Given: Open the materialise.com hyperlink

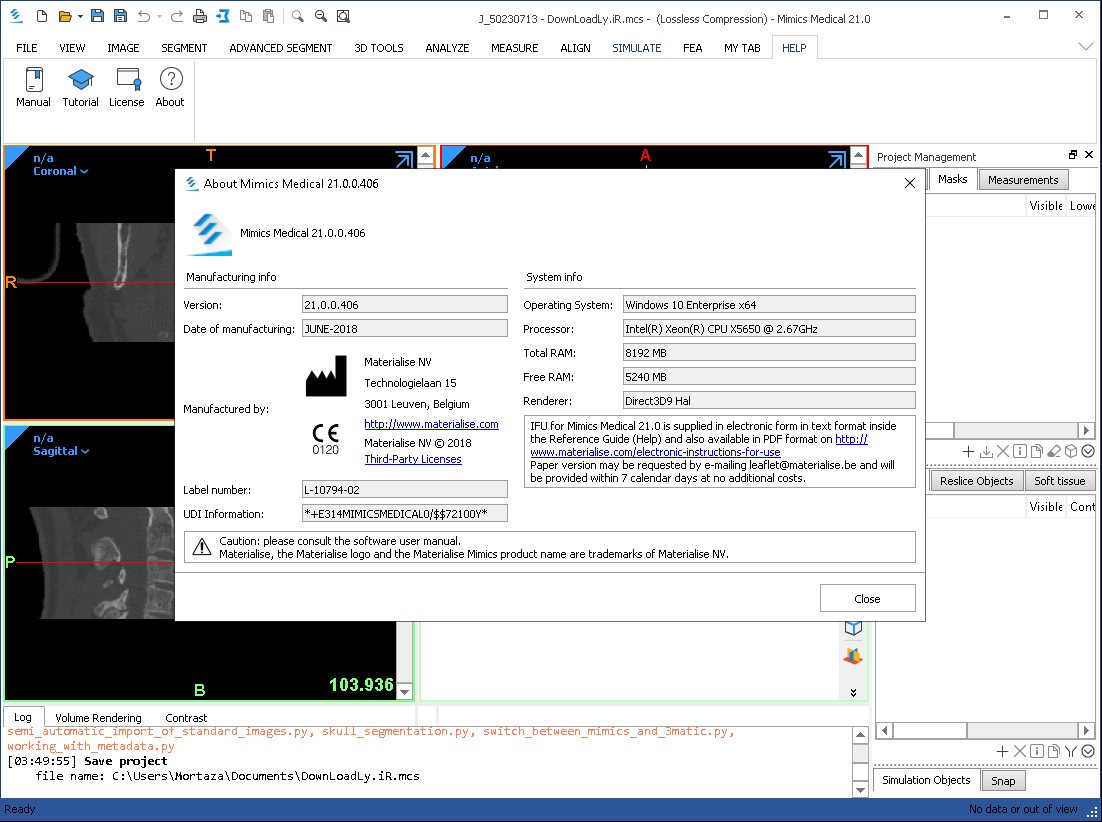Looking at the screenshot, I should pyautogui.click(x=432, y=424).
